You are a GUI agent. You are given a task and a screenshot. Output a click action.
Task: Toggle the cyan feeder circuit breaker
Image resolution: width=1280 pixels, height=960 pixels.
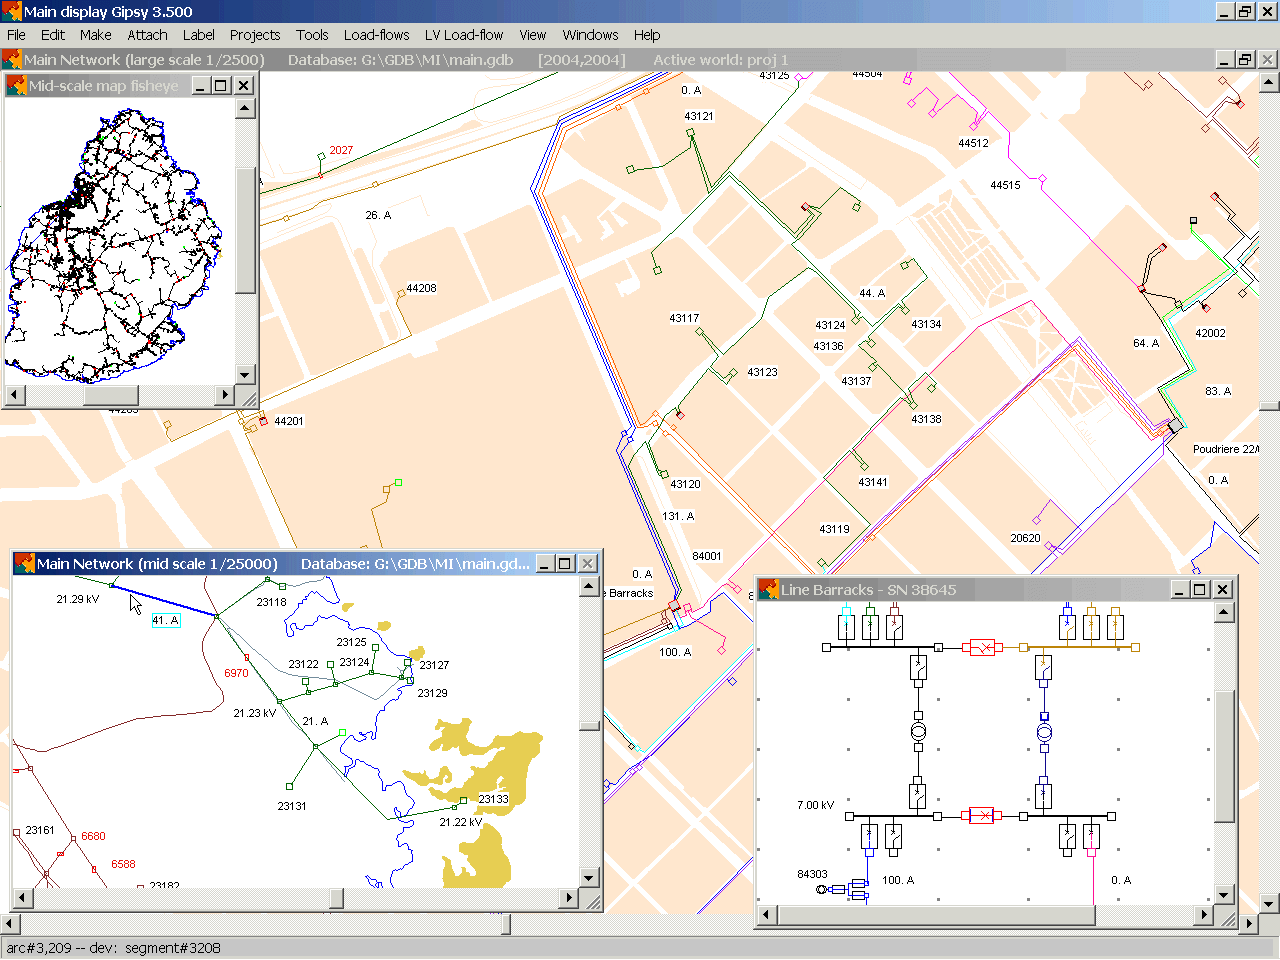(846, 626)
